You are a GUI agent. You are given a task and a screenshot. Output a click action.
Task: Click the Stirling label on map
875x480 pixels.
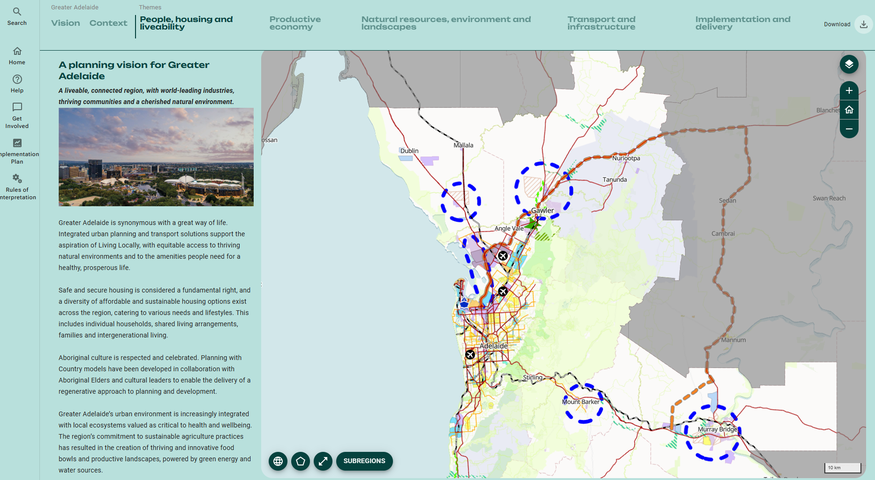532,378
